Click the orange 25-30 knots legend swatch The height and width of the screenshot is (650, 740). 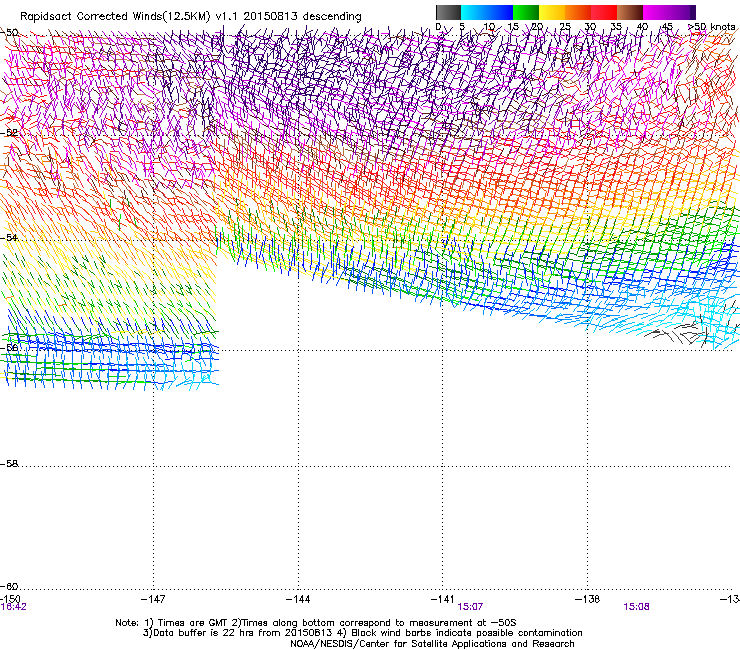click(x=578, y=12)
